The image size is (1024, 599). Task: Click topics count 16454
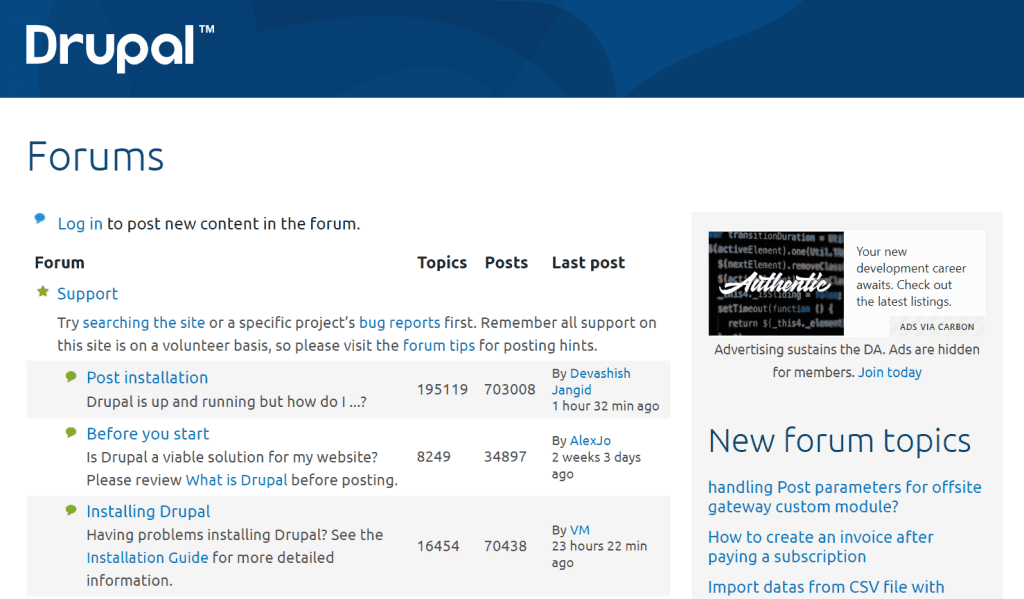click(438, 546)
